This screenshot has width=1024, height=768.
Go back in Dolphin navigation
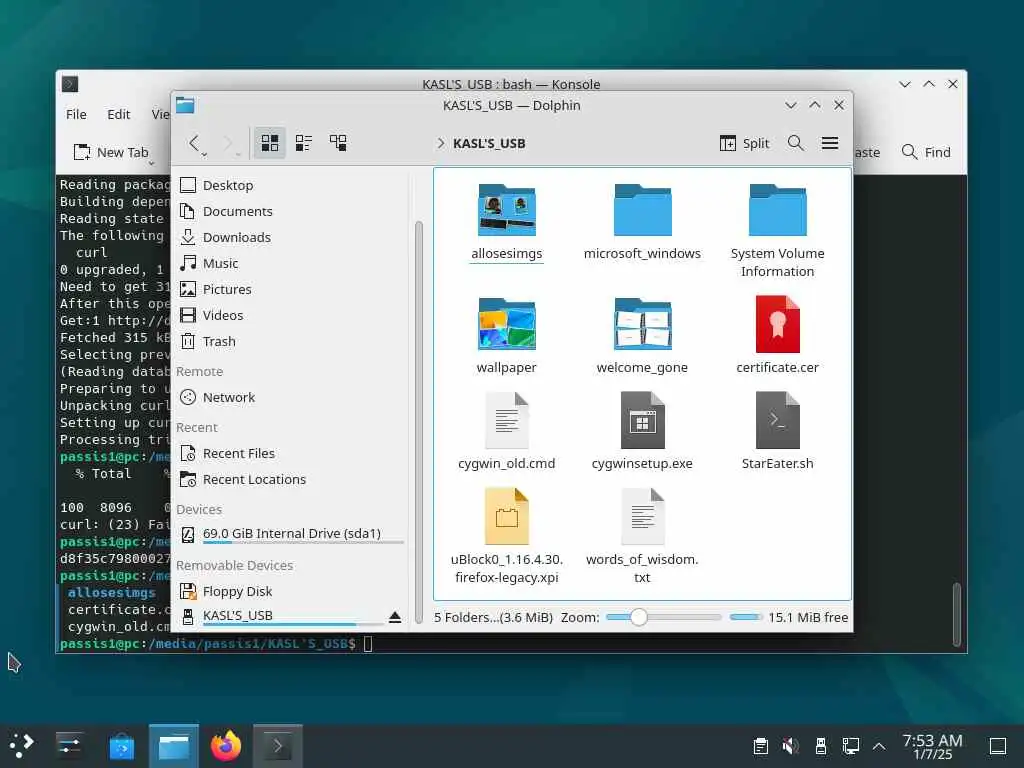193,143
